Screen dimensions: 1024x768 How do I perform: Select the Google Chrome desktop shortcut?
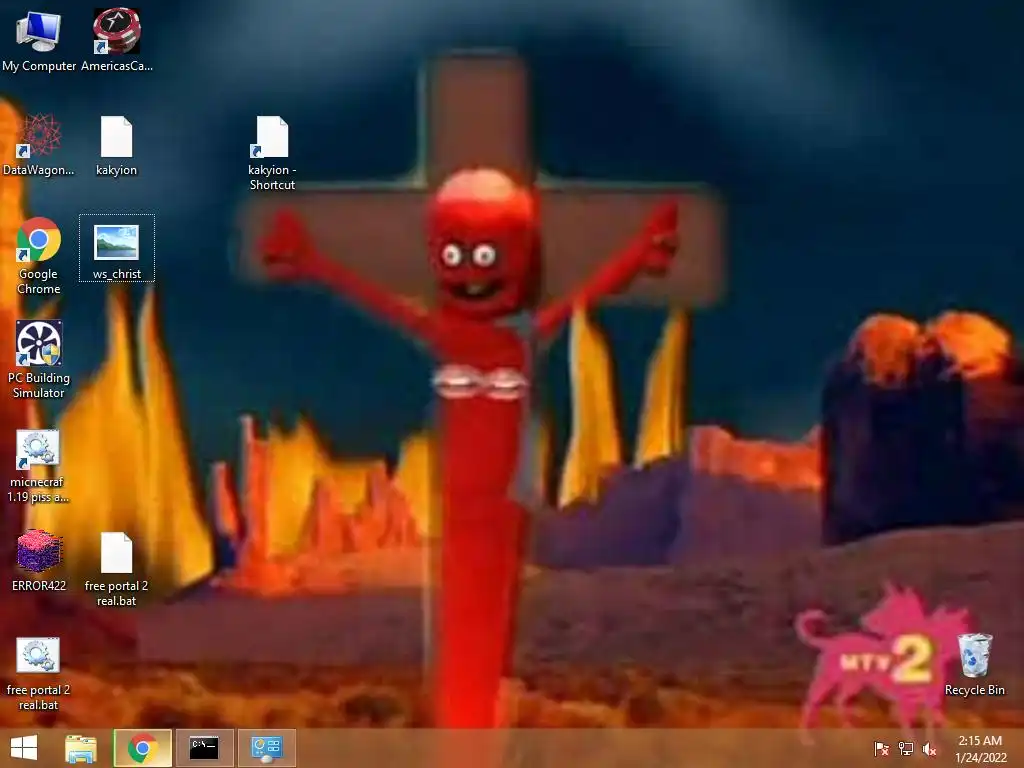(x=39, y=256)
